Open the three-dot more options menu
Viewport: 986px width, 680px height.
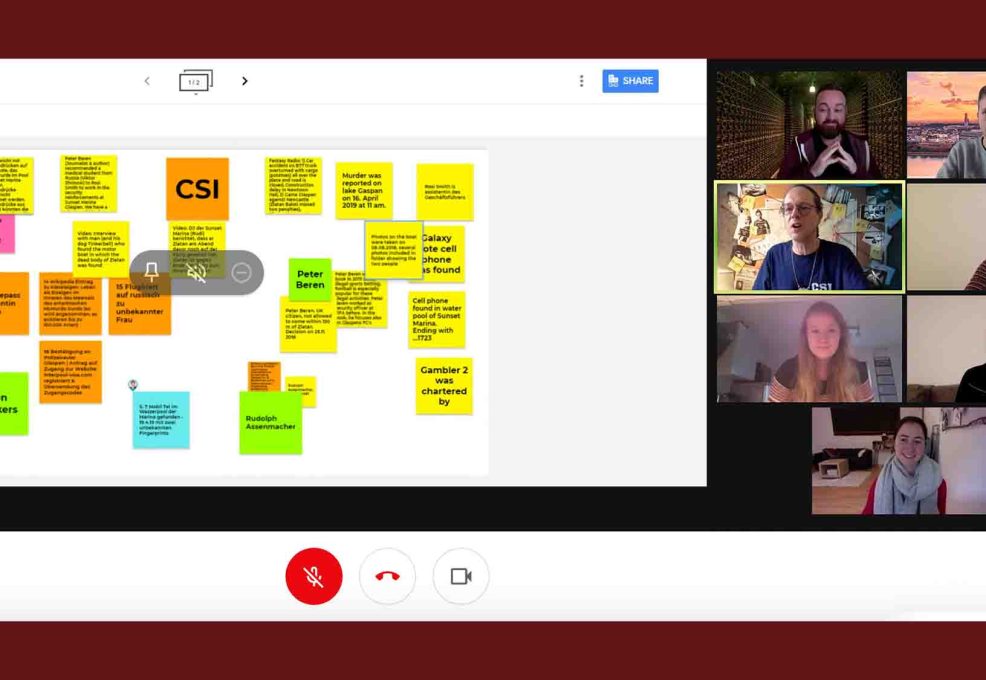(581, 81)
